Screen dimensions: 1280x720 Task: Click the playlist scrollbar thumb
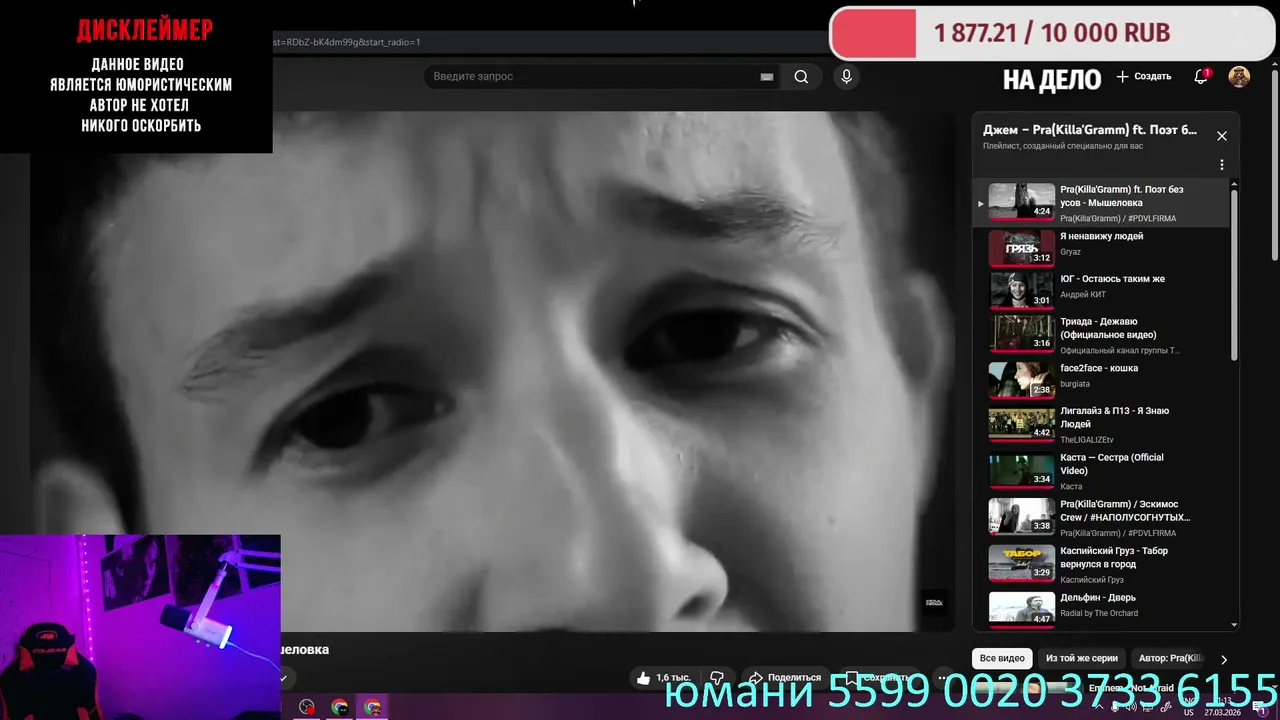(1234, 275)
